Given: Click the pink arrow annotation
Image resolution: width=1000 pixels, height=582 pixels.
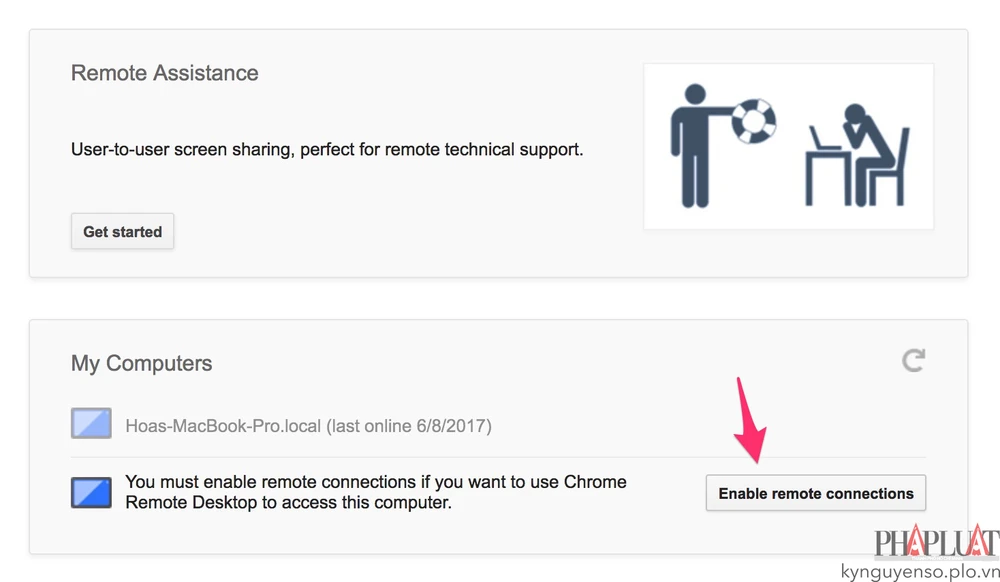Looking at the screenshot, I should (751, 420).
